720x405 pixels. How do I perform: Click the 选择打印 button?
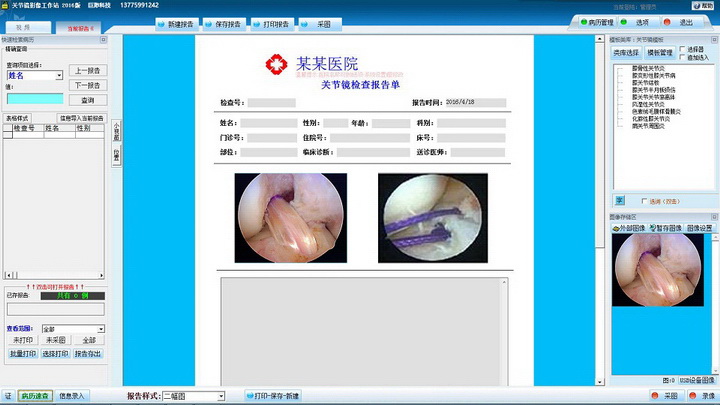pos(56,354)
